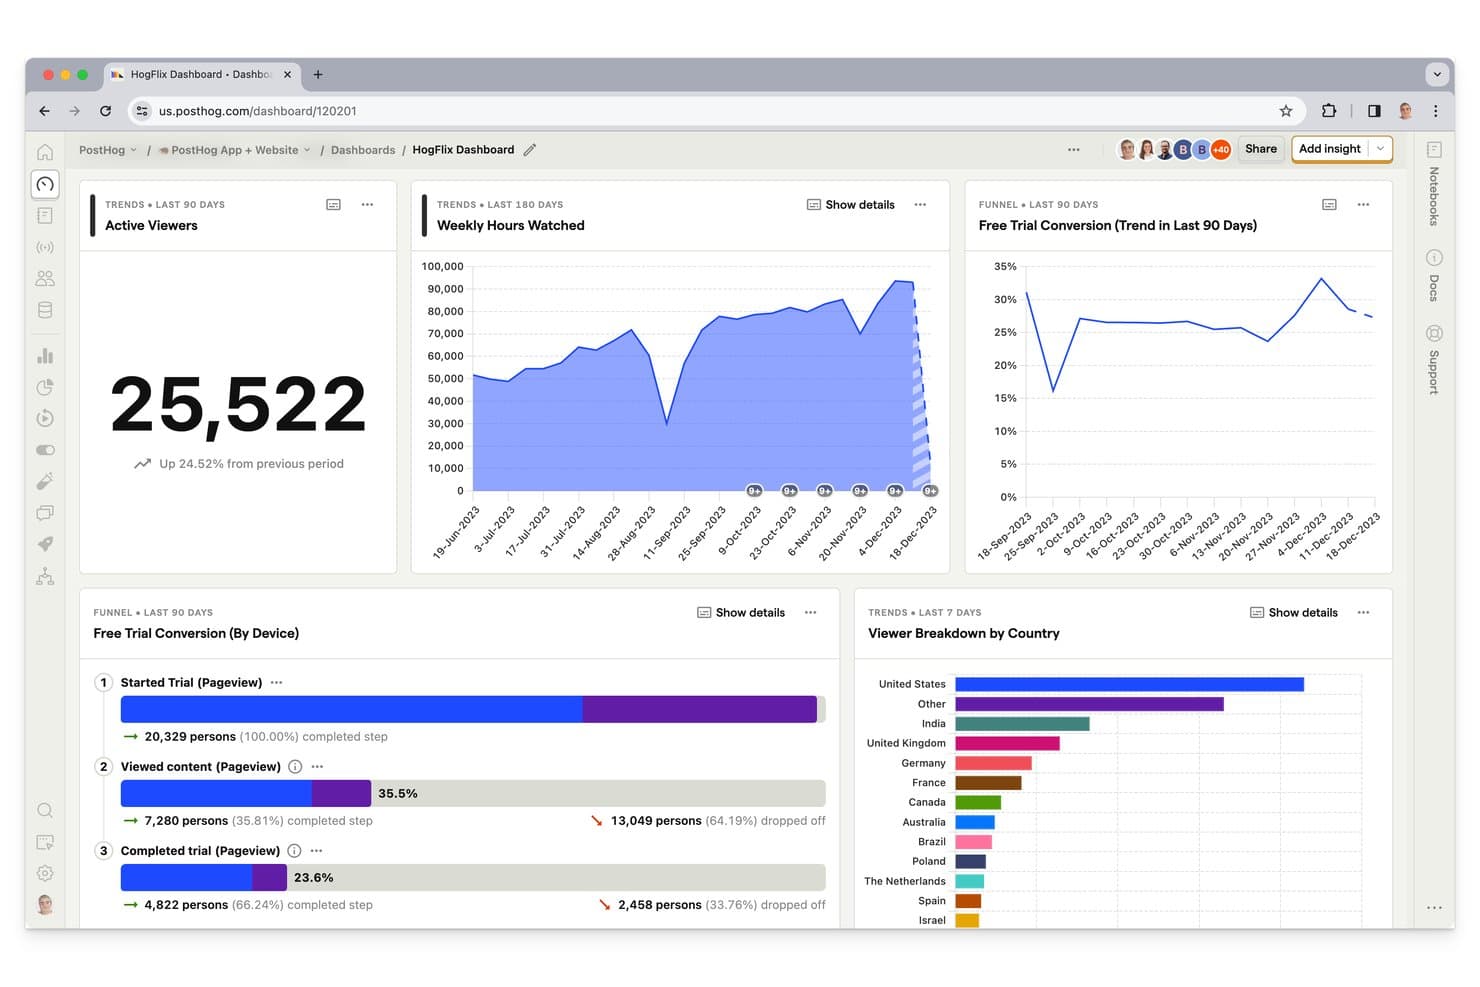Open the Support side panel
Screen dimensions: 1480x987
[x=1434, y=359]
